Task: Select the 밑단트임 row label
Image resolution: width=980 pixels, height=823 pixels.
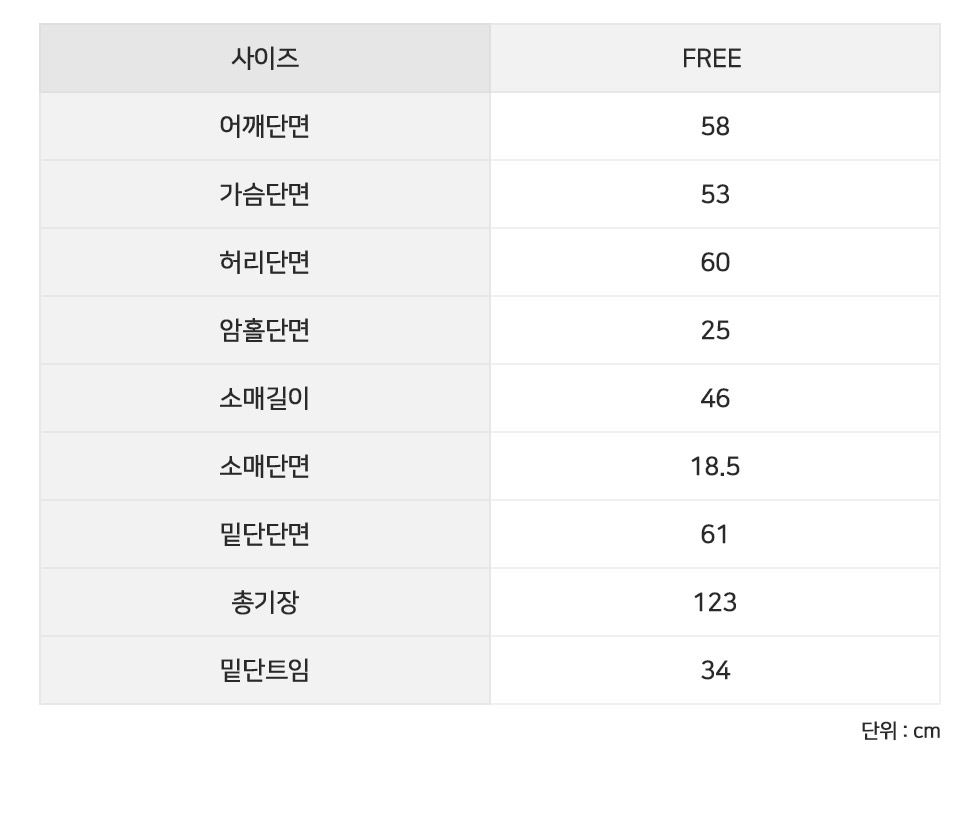Action: (x=264, y=670)
